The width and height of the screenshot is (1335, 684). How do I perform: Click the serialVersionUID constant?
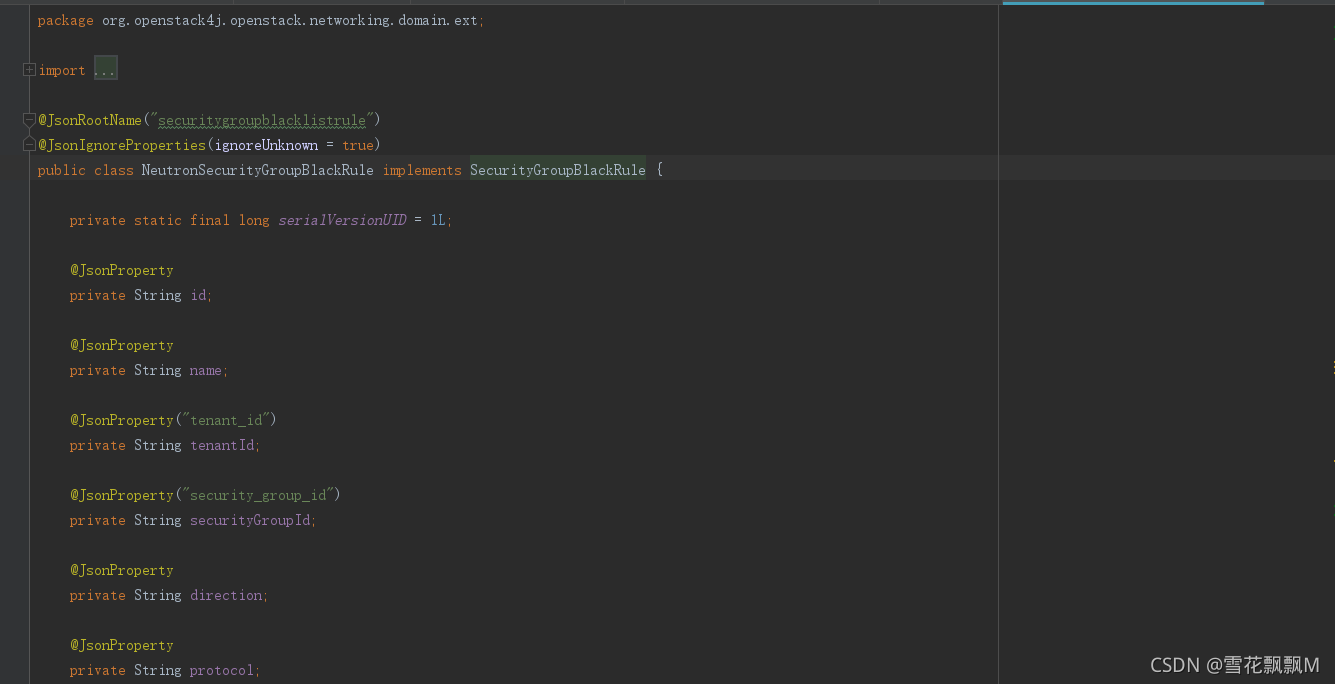342,220
